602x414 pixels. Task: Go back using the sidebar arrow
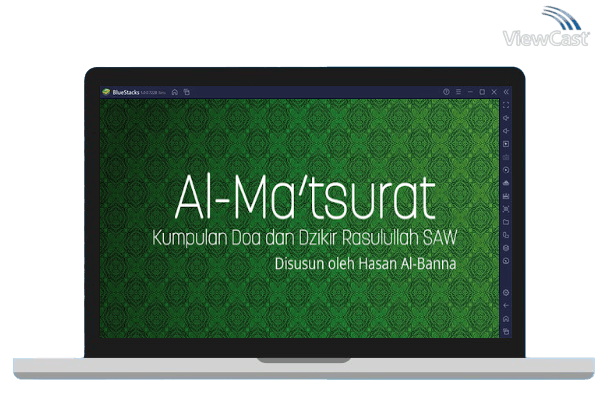coord(506,306)
